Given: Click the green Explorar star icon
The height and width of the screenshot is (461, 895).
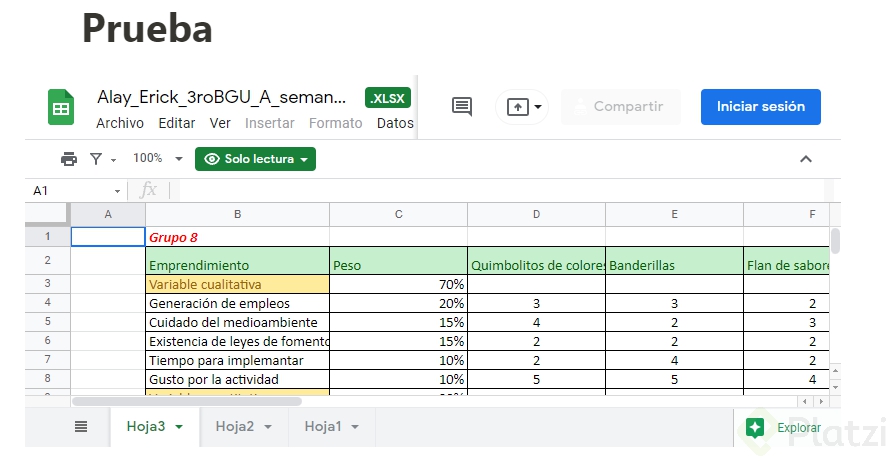Looking at the screenshot, I should pyautogui.click(x=755, y=427).
